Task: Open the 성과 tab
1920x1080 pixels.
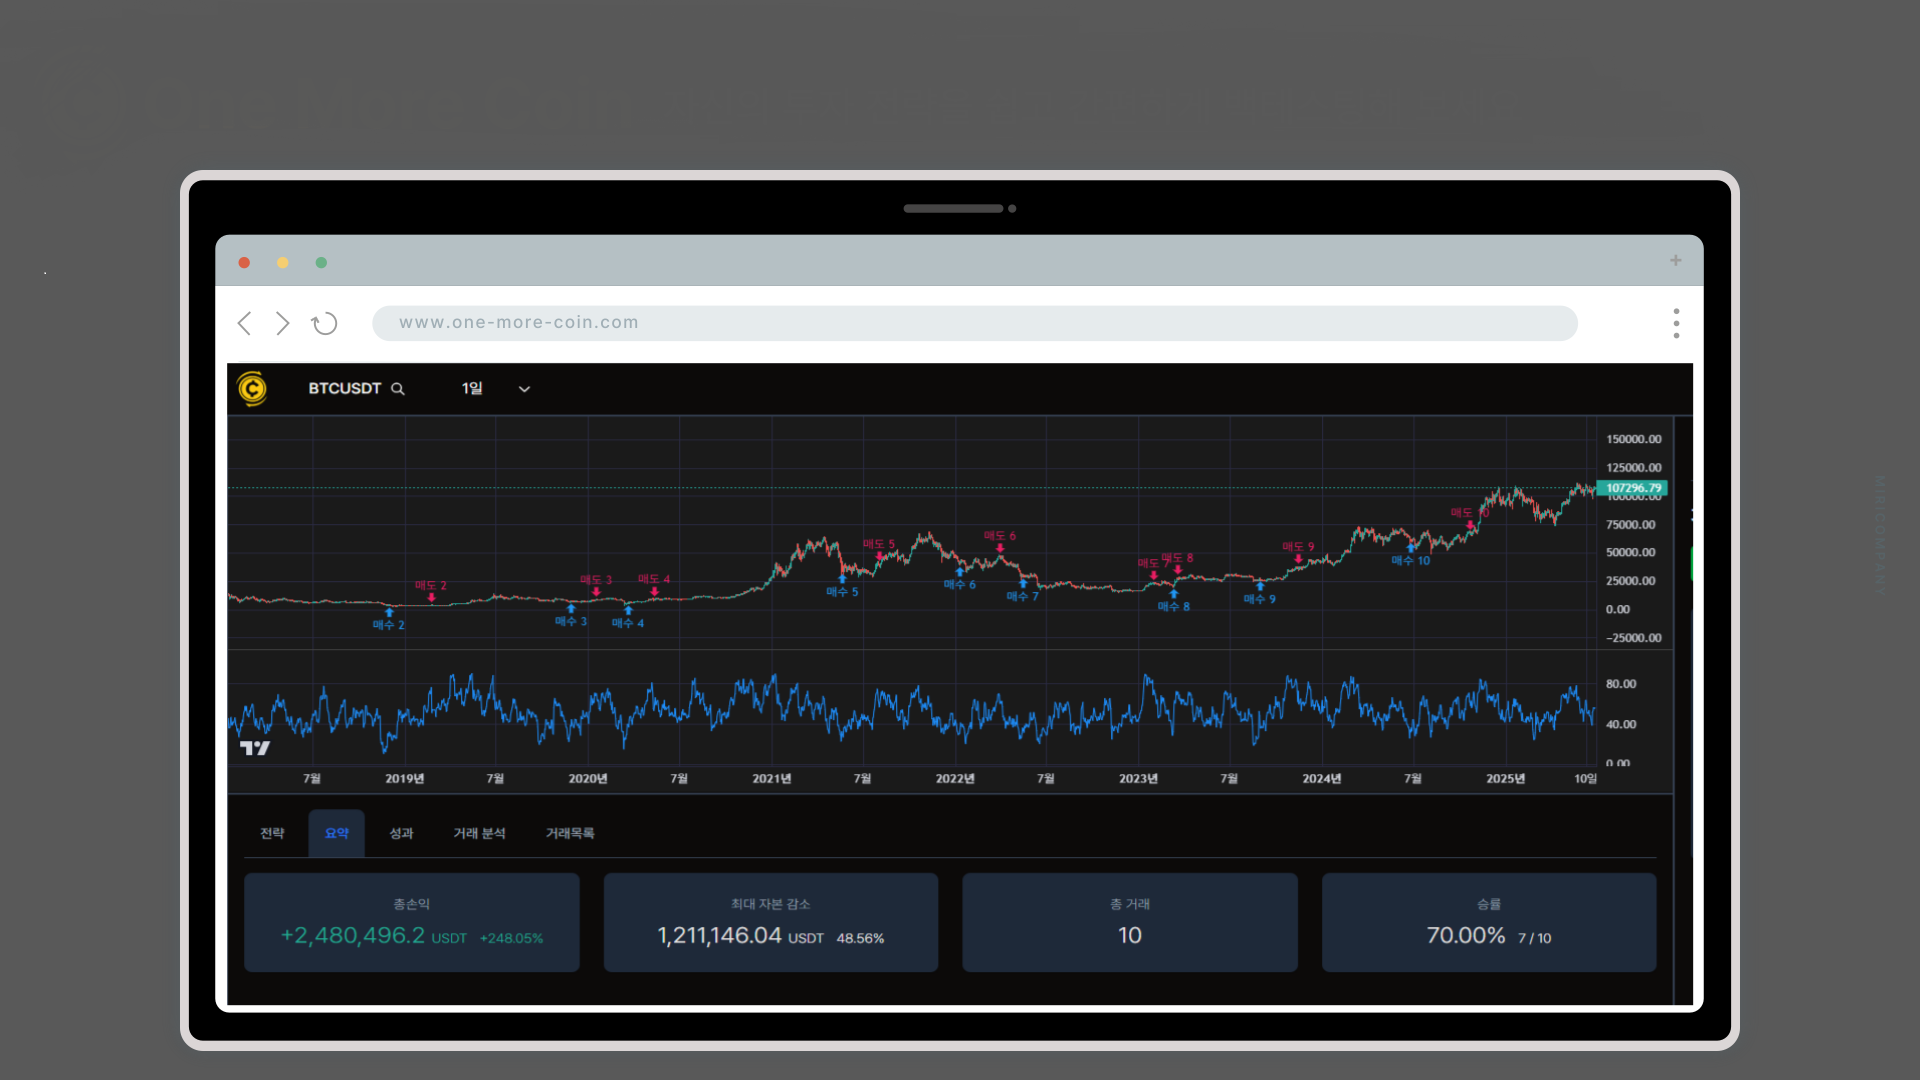Action: pyautogui.click(x=401, y=833)
